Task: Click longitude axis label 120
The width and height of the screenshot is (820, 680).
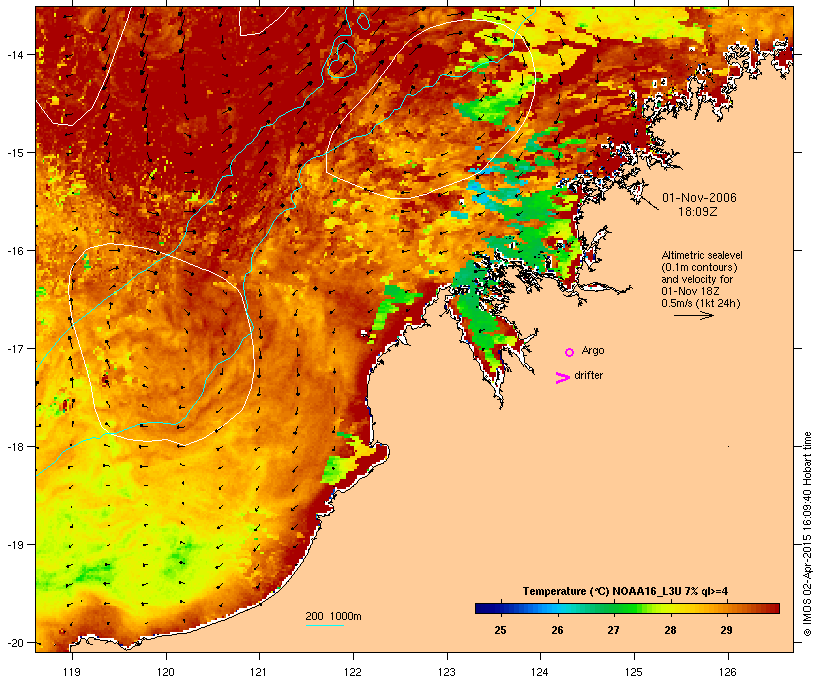Action: coord(166,672)
